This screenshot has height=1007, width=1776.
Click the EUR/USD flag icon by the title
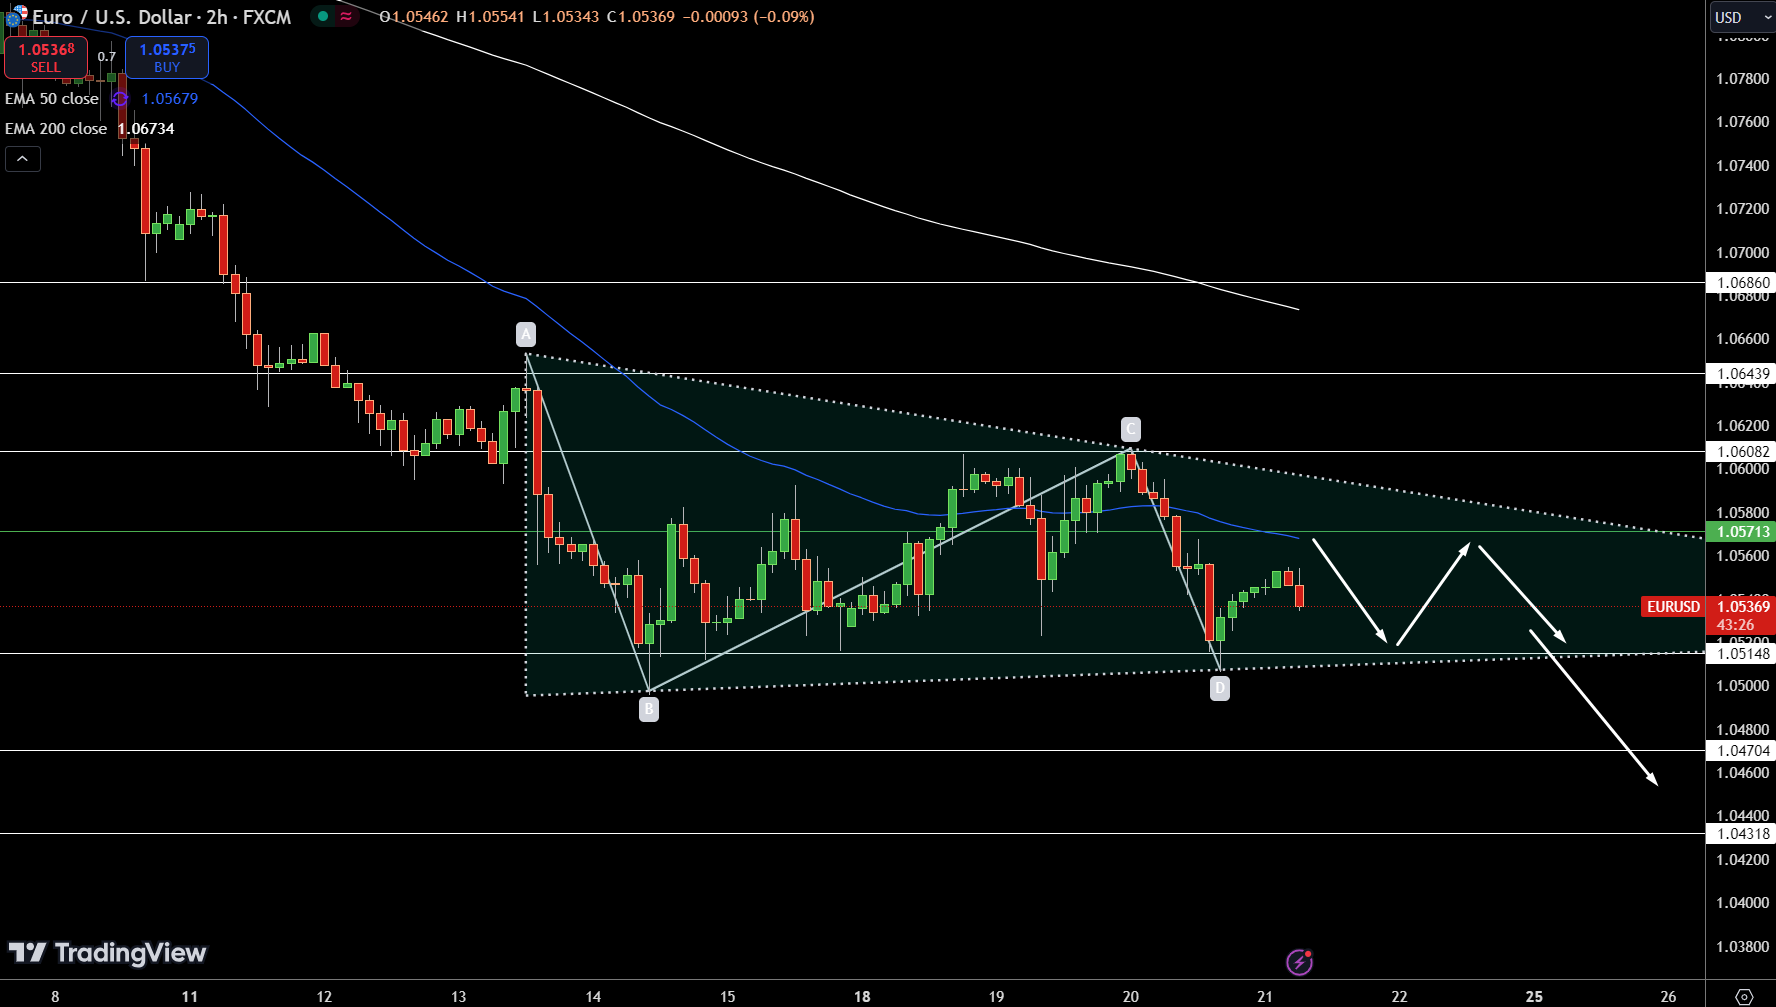[x=16, y=16]
